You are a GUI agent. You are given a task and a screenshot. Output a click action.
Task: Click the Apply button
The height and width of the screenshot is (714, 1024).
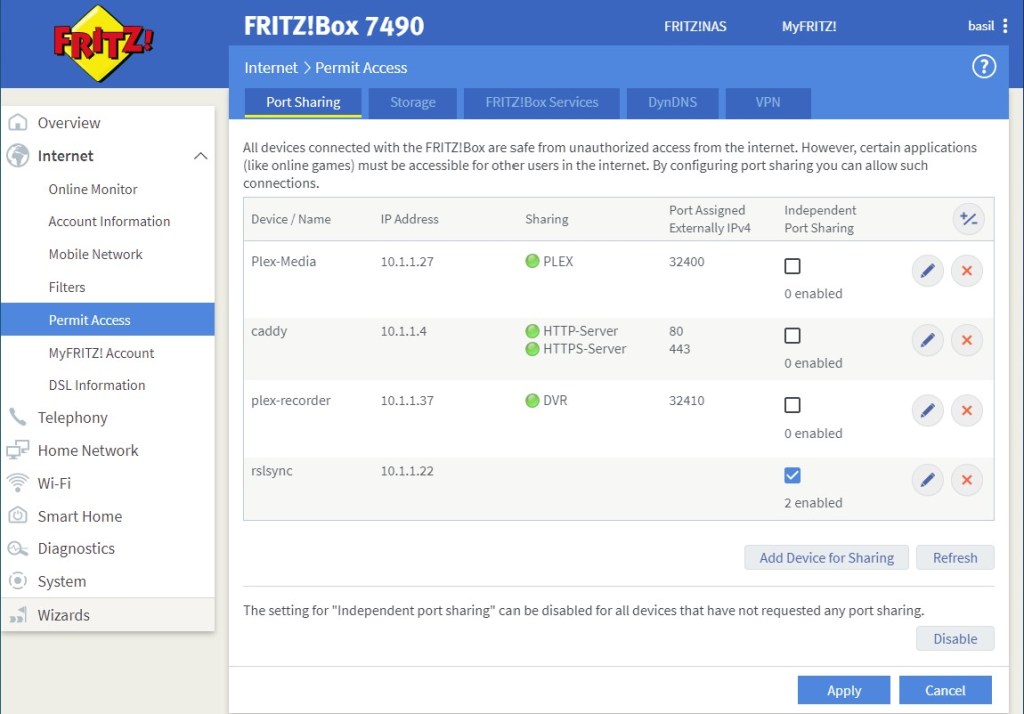[x=844, y=690]
